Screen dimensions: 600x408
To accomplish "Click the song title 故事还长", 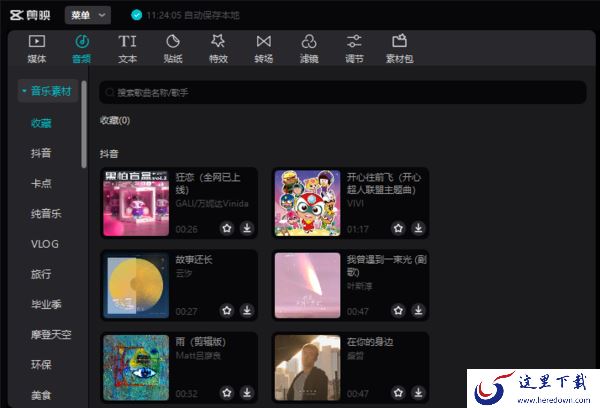I will point(194,259).
